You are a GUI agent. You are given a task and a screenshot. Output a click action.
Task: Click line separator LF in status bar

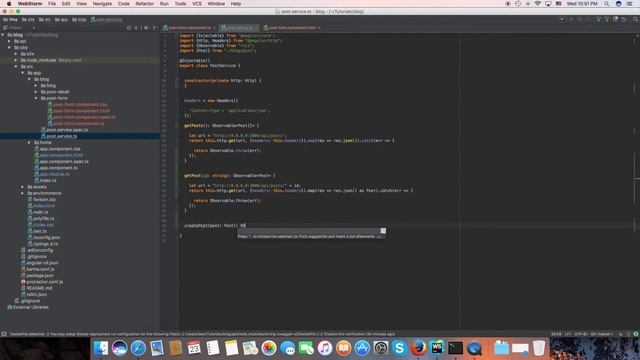click(568, 334)
